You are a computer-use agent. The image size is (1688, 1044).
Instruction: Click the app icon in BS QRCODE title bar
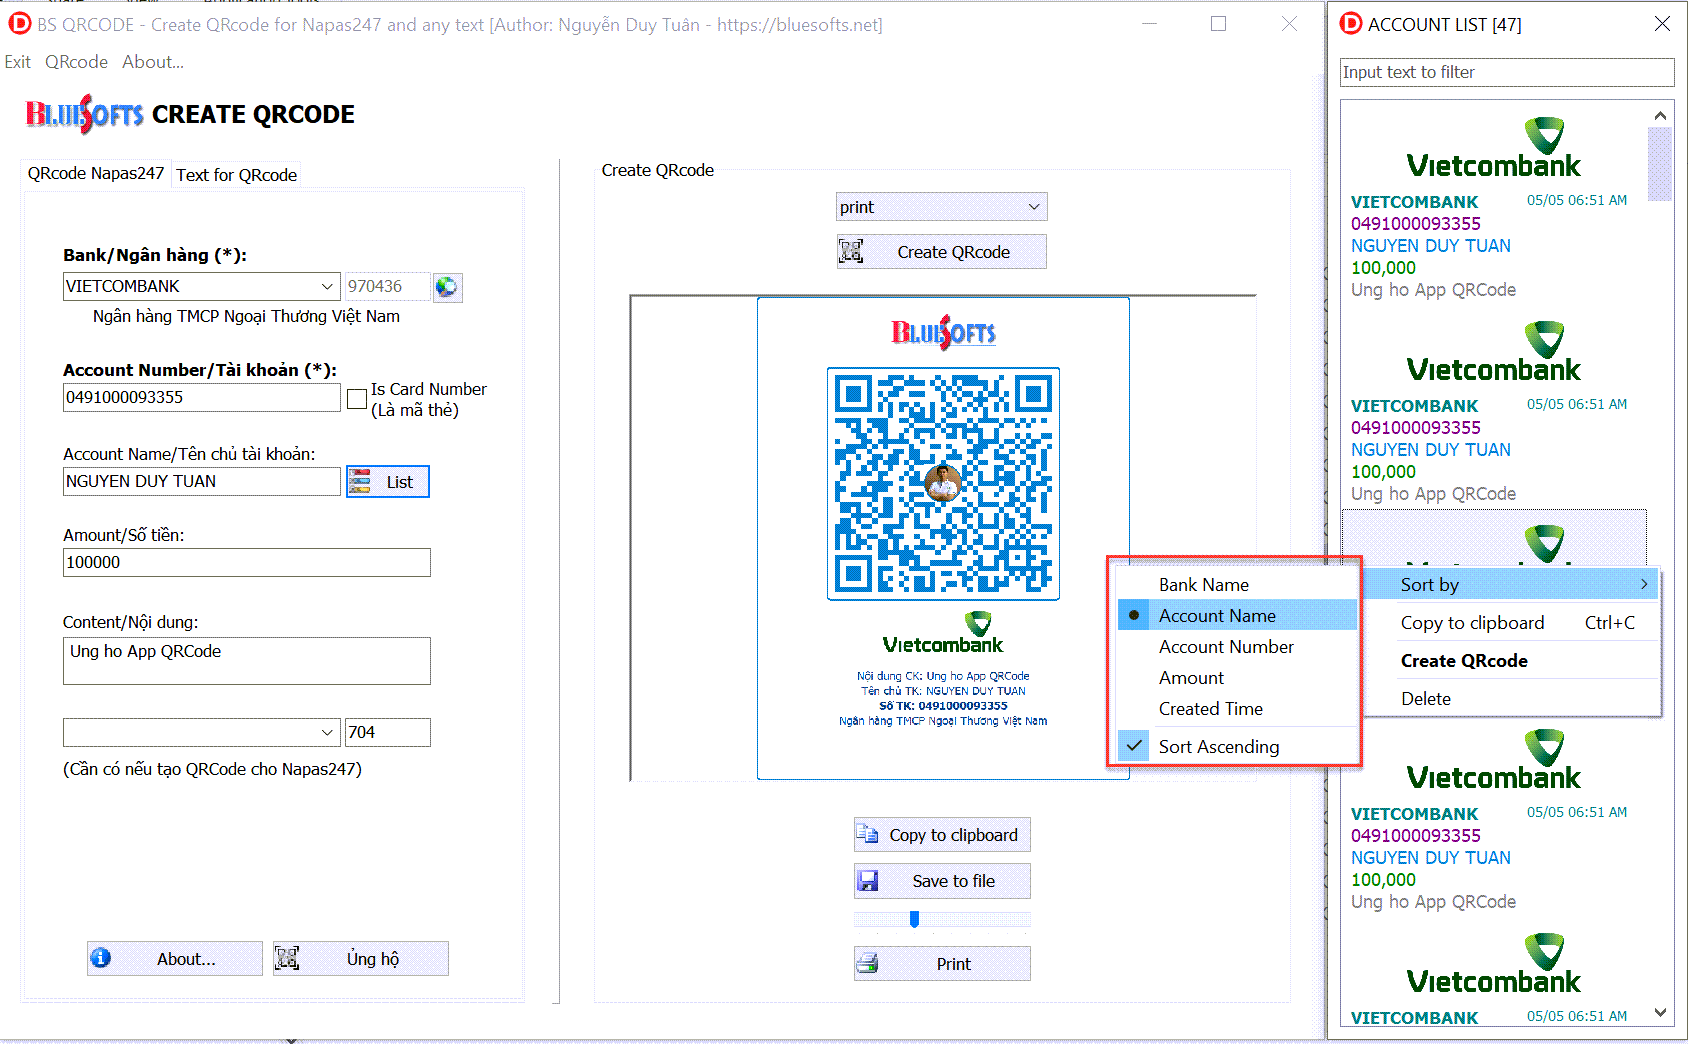pos(20,24)
